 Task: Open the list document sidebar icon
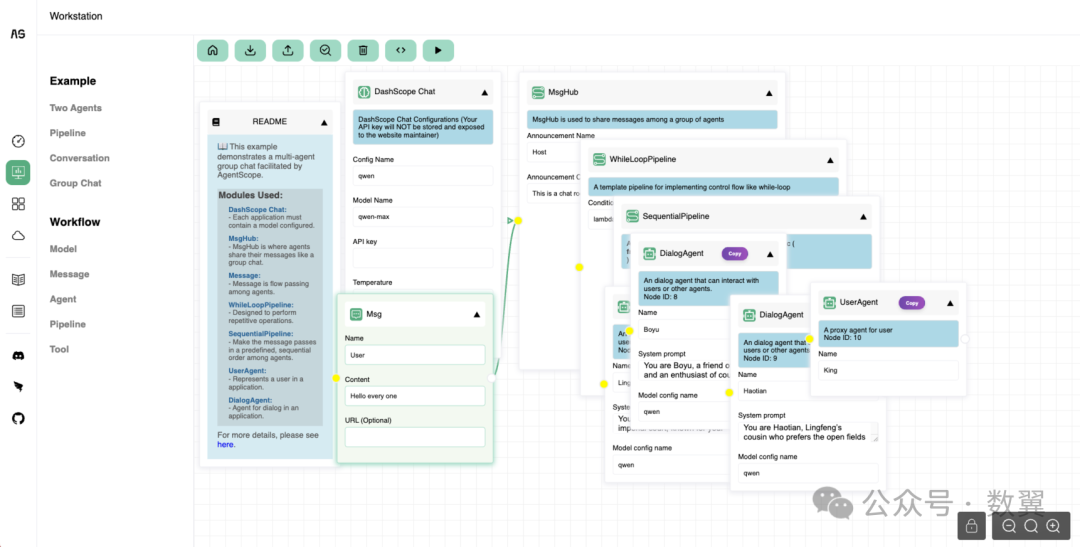click(19, 311)
